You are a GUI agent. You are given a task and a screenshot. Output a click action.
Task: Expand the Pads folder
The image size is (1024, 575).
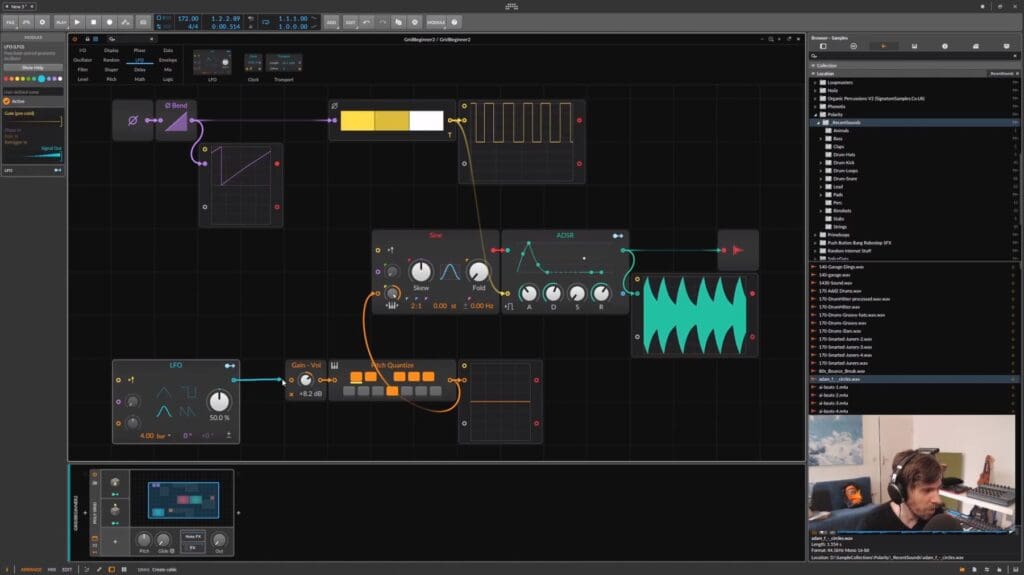(x=821, y=195)
